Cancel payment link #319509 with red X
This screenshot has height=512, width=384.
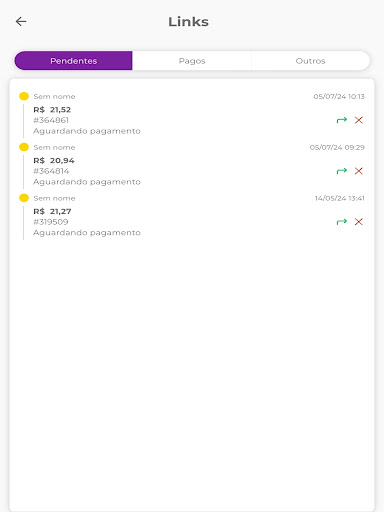[x=359, y=222]
